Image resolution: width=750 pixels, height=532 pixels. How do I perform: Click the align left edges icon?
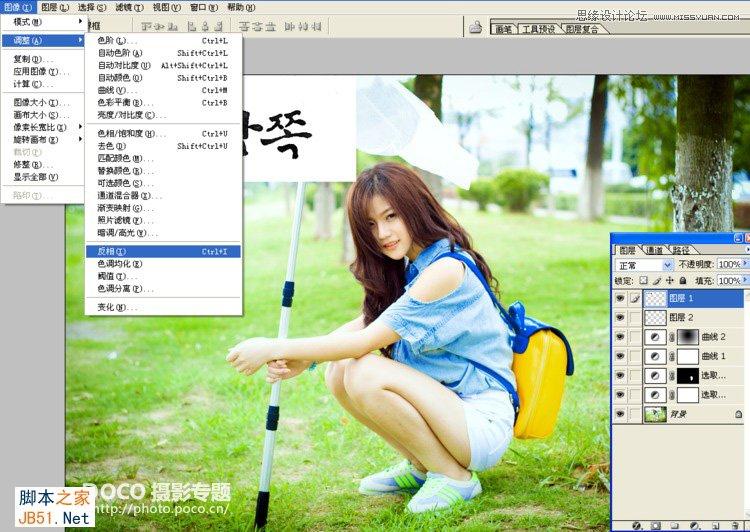click(x=192, y=26)
